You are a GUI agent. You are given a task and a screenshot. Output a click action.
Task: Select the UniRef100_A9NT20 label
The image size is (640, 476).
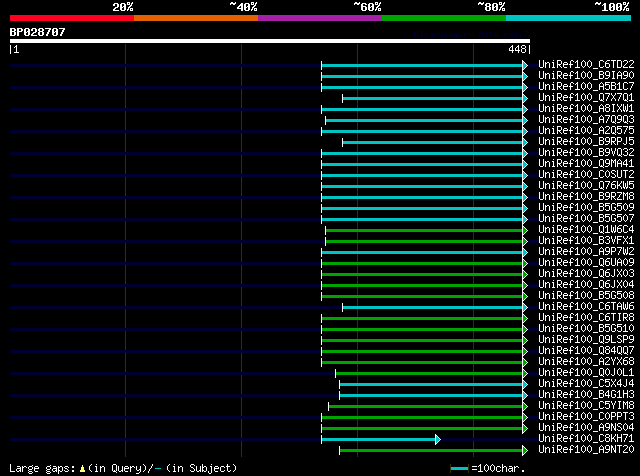586,450
